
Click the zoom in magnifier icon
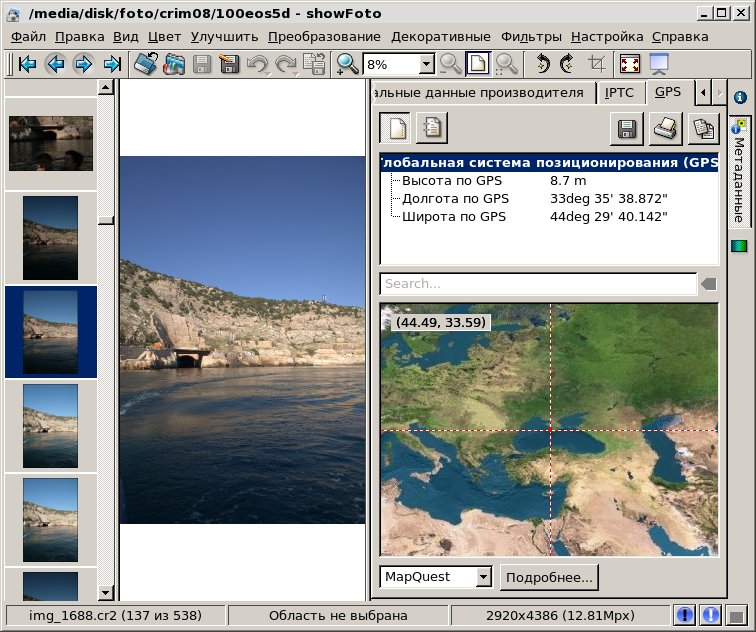tap(347, 64)
